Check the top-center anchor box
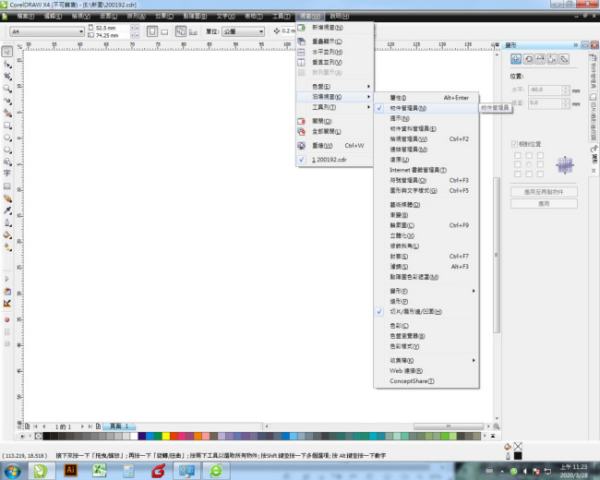This screenshot has height=480, width=600. point(529,155)
